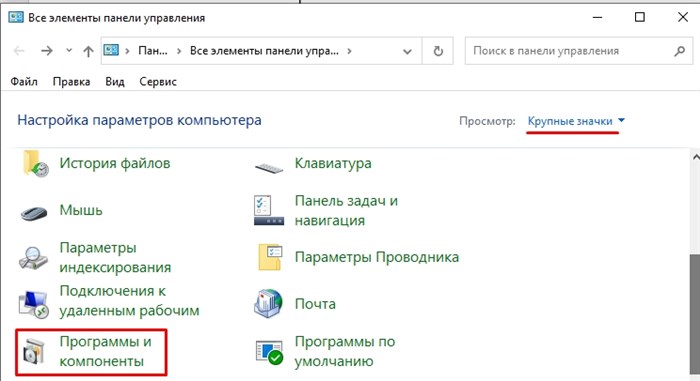Go forward with the right arrow
Image resolution: width=700 pixels, height=381 pixels.
46,51
